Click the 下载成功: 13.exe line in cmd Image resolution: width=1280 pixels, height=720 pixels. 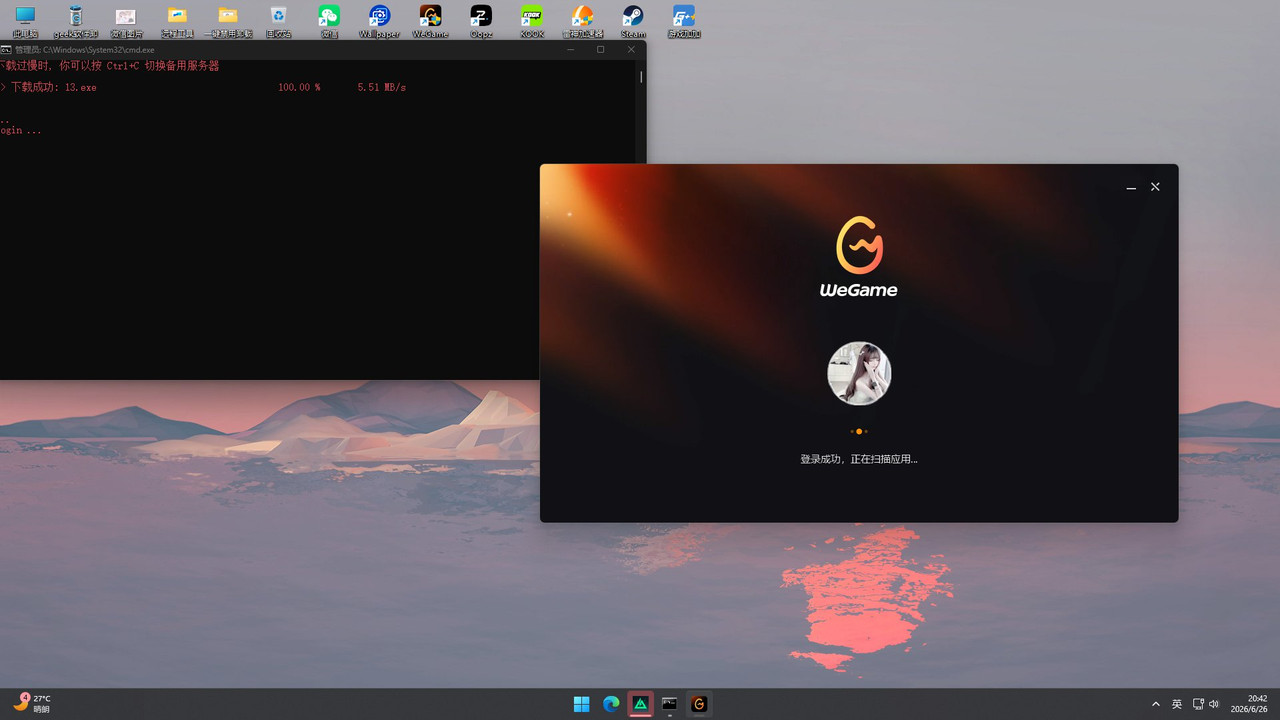(54, 87)
